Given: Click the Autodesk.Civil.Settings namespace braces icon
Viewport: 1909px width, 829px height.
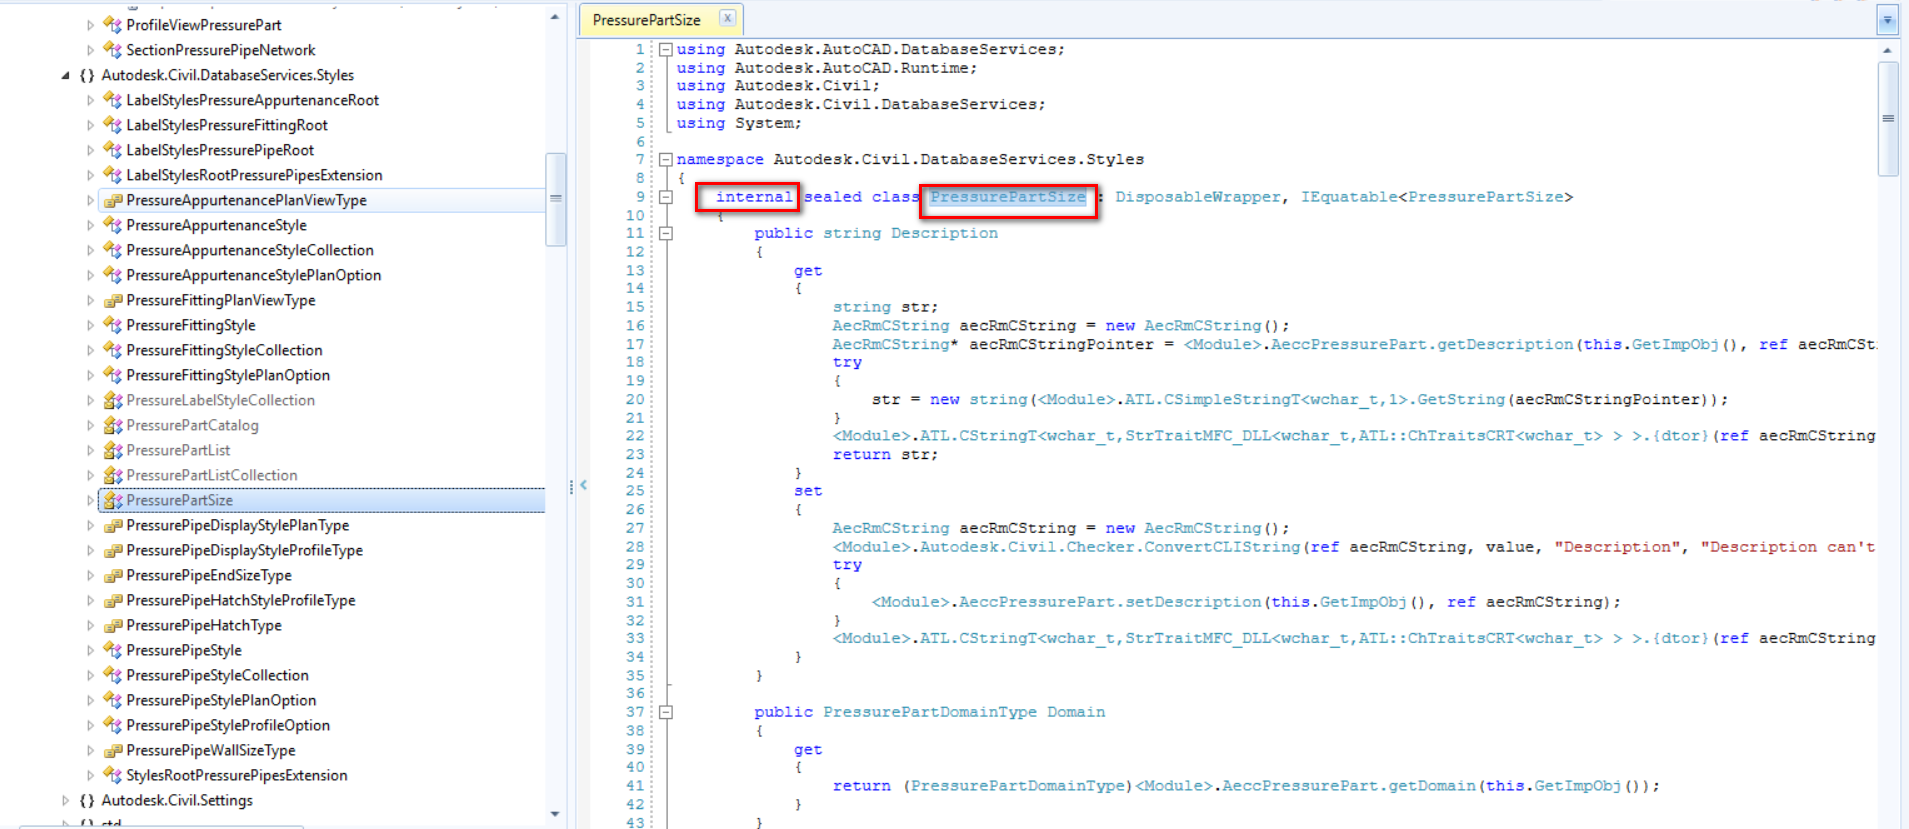Looking at the screenshot, I should coord(87,800).
